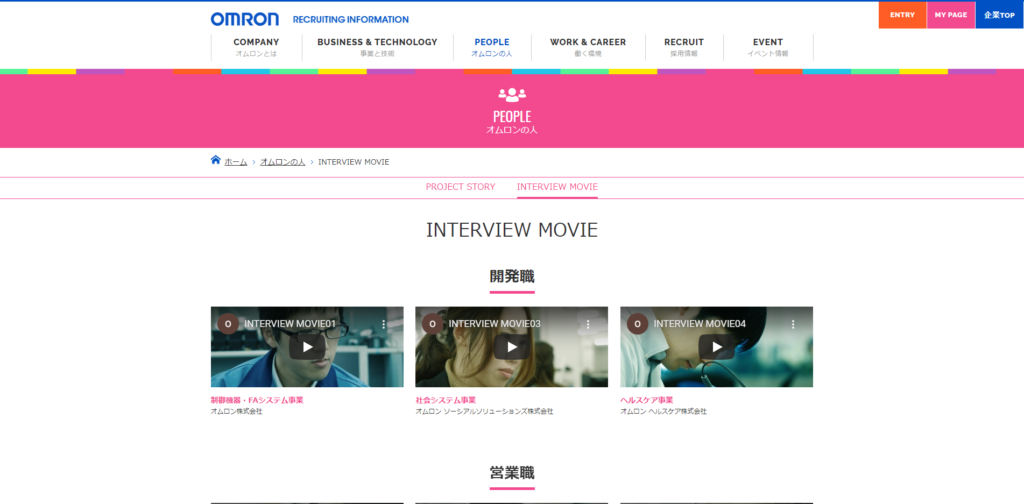Click the home icon in breadcrumb

pyautogui.click(x=216, y=161)
